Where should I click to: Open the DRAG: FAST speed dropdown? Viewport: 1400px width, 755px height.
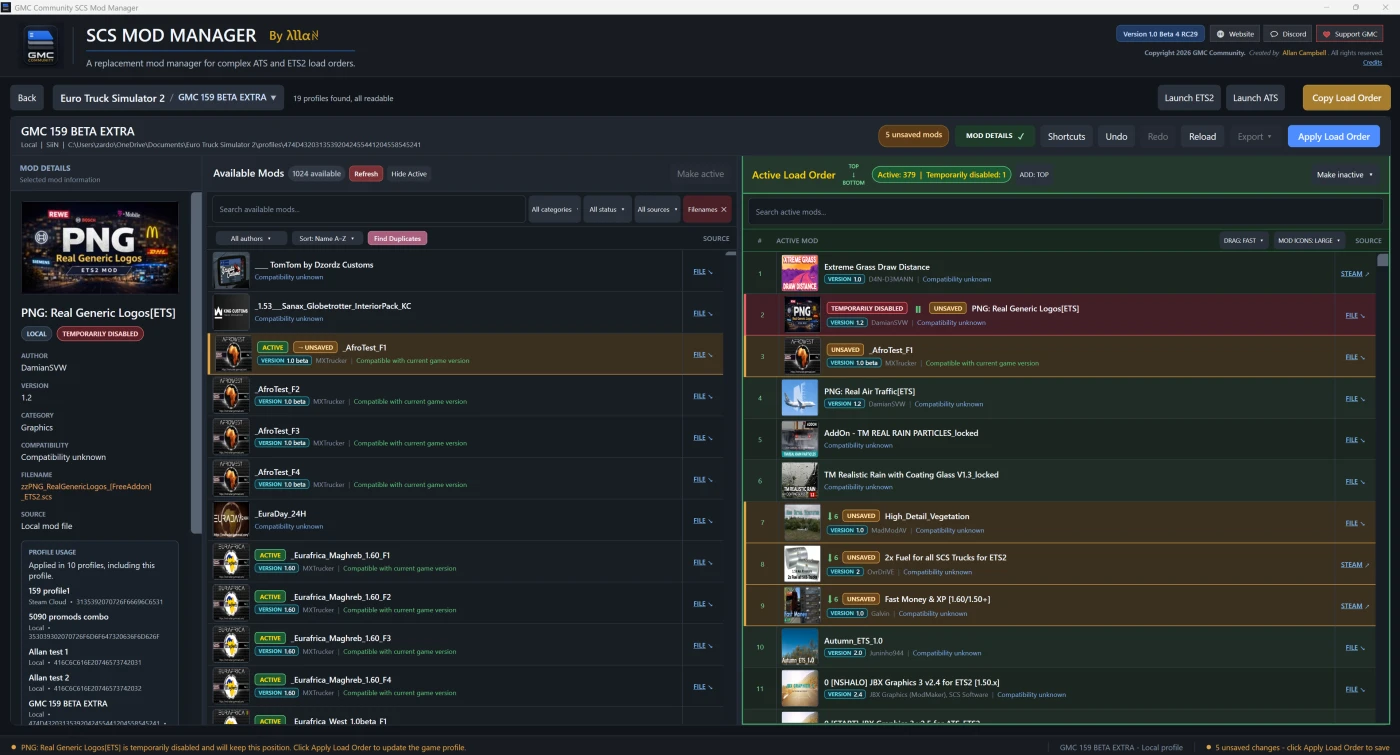(x=1243, y=240)
